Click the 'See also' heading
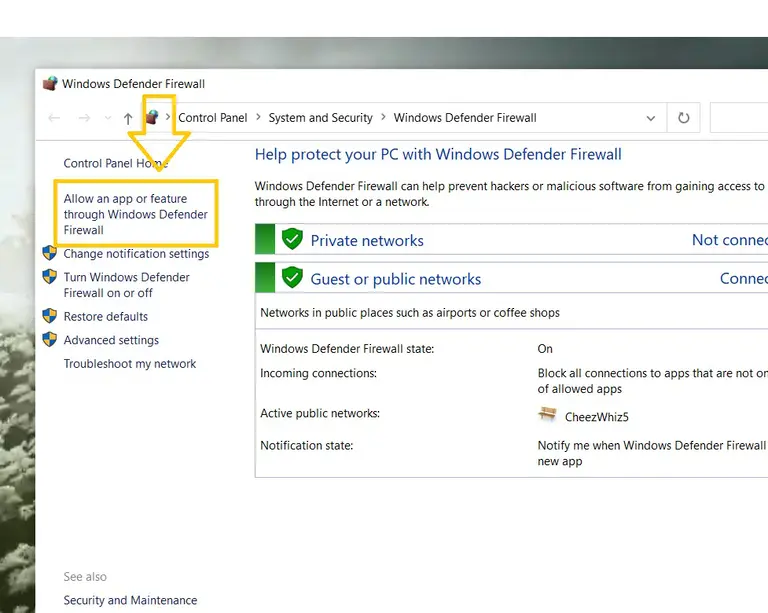The height and width of the screenshot is (613, 768). click(x=85, y=577)
